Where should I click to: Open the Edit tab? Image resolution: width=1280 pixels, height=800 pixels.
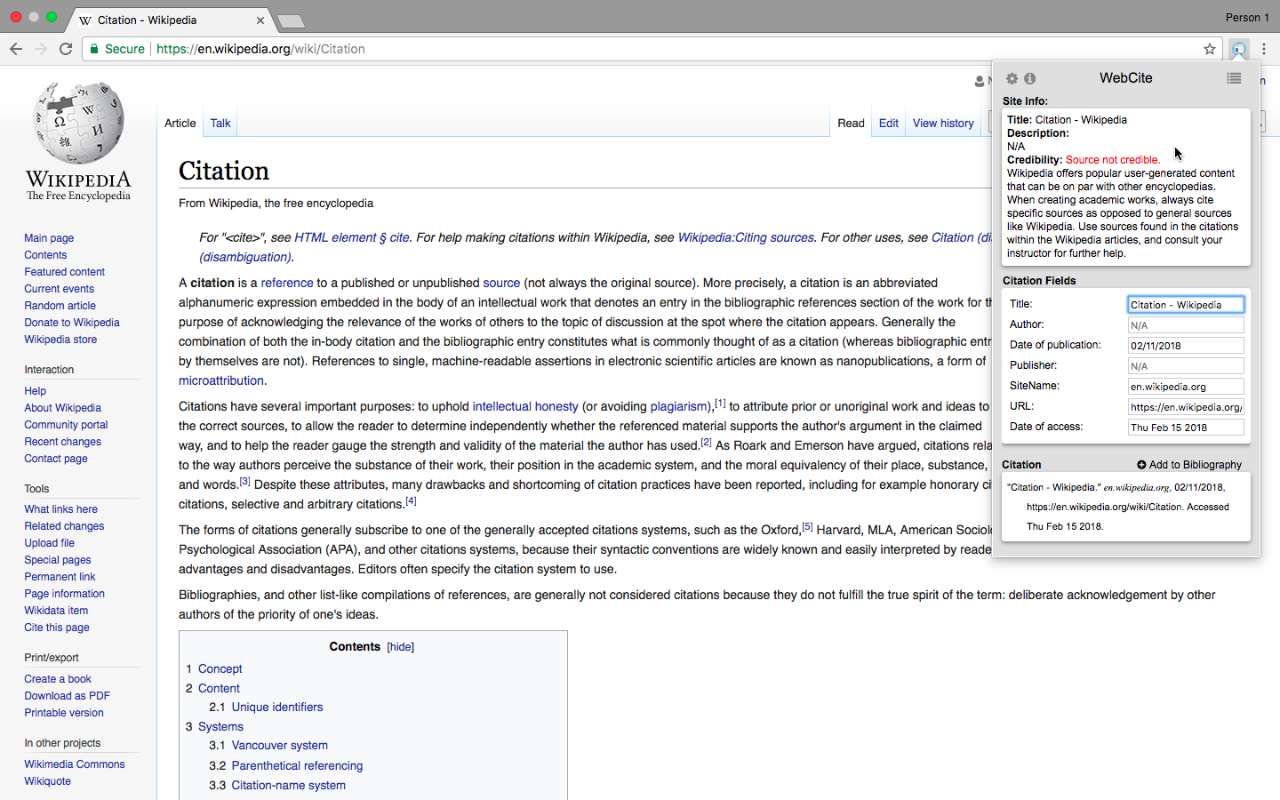pos(889,123)
